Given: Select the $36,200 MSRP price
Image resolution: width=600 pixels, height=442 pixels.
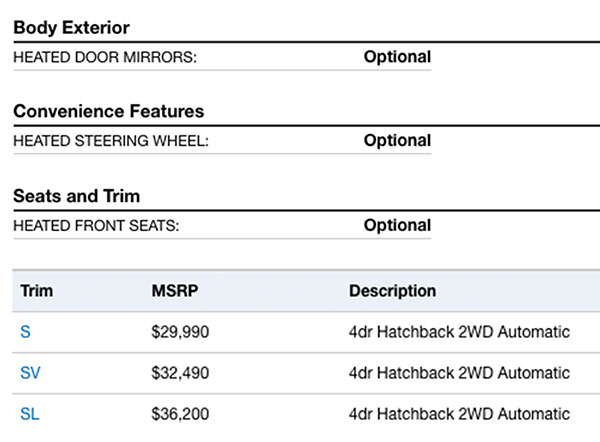Looking at the screenshot, I should tap(180, 414).
